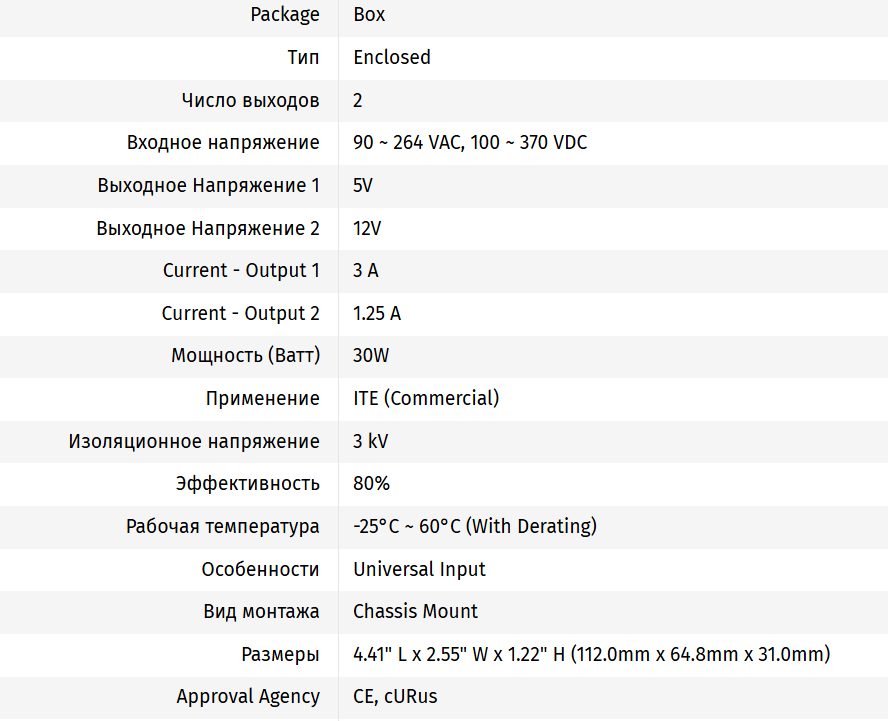Click the Выходное Напряжение 1 label
This screenshot has width=888, height=721.
pos(209,186)
